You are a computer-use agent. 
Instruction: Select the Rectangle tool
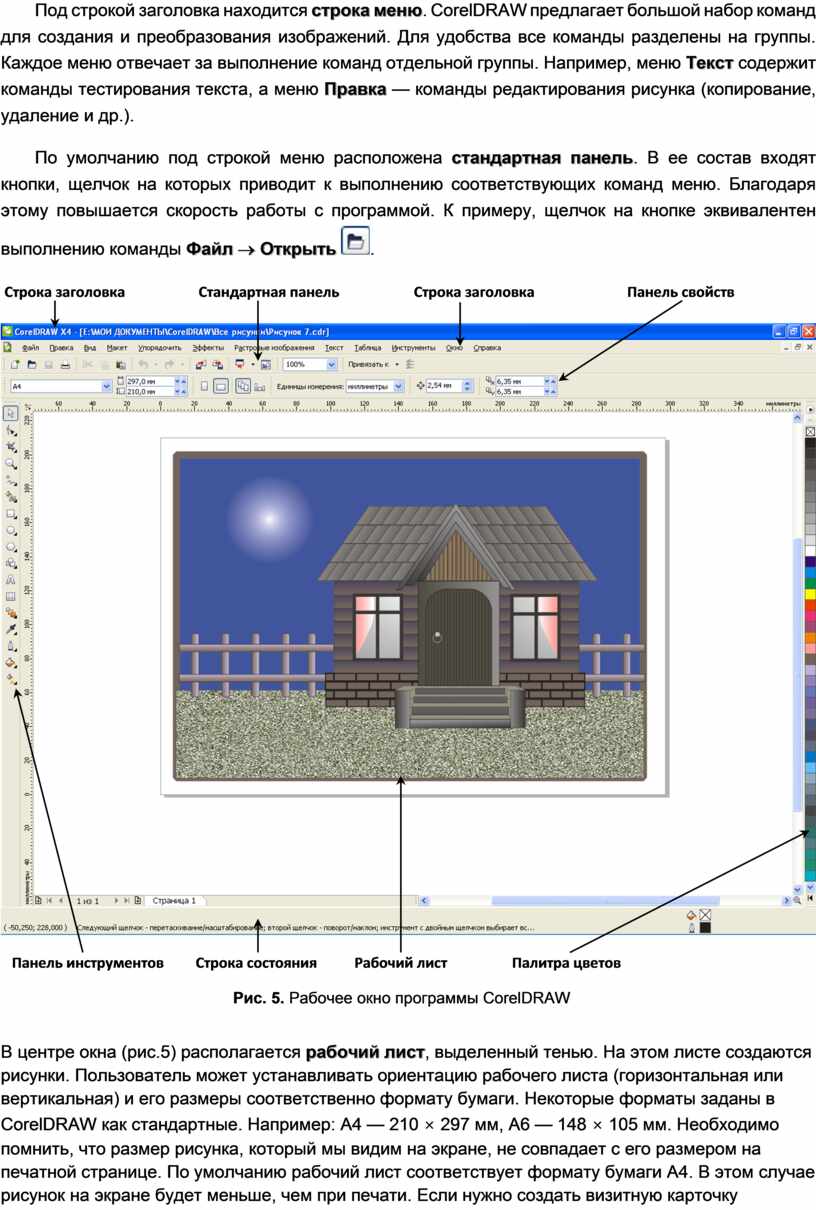pos(11,514)
